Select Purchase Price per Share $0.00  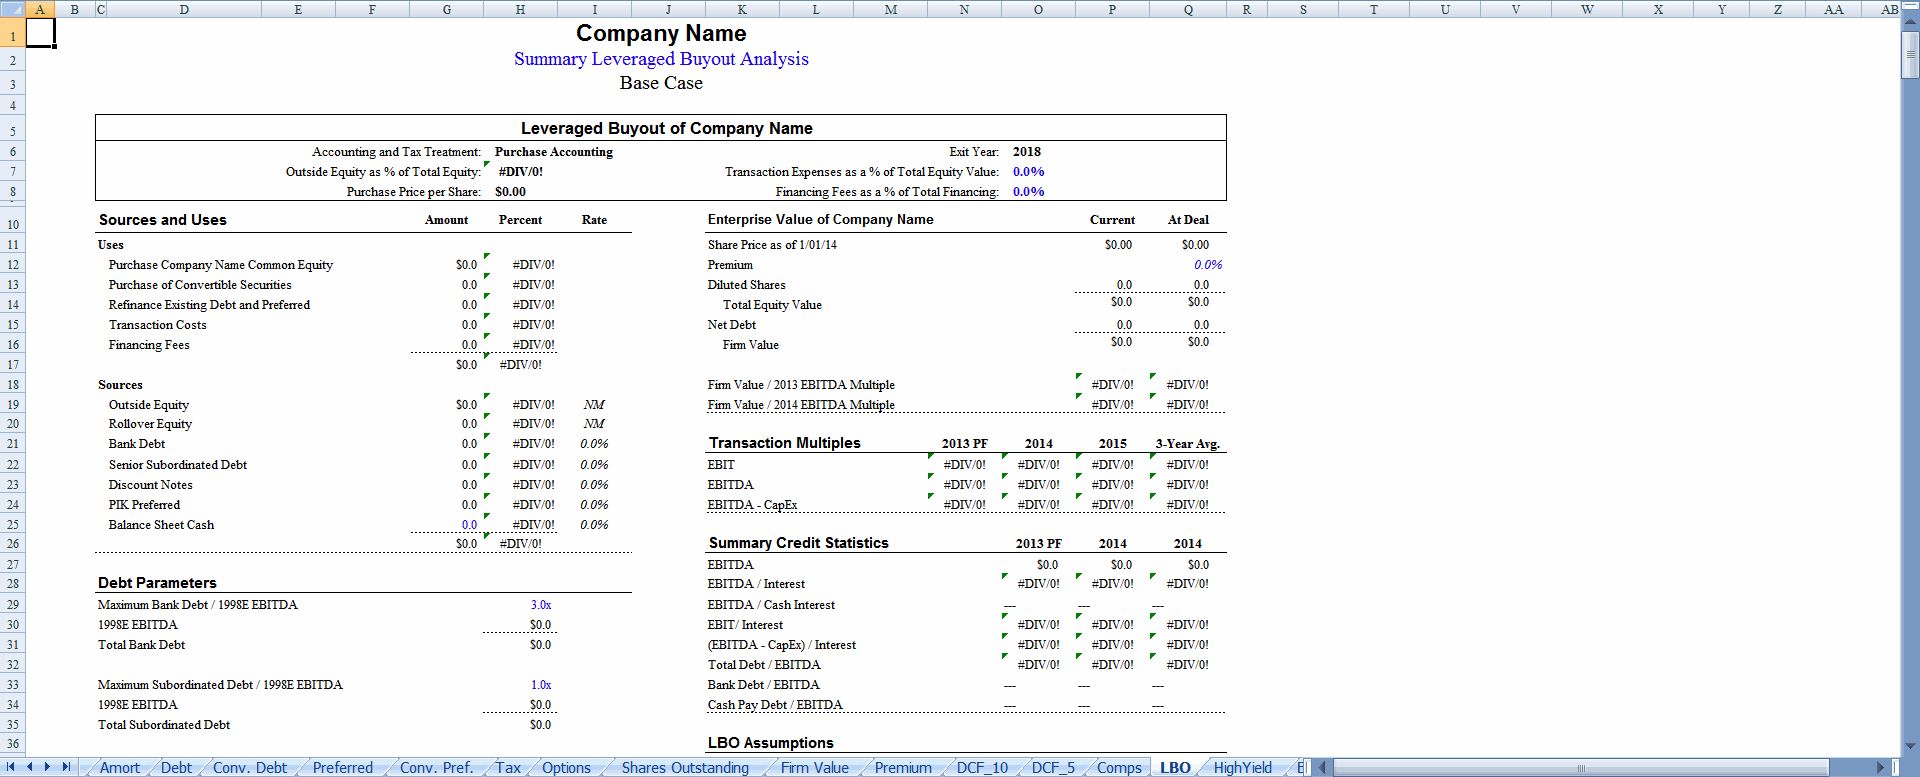tap(510, 192)
